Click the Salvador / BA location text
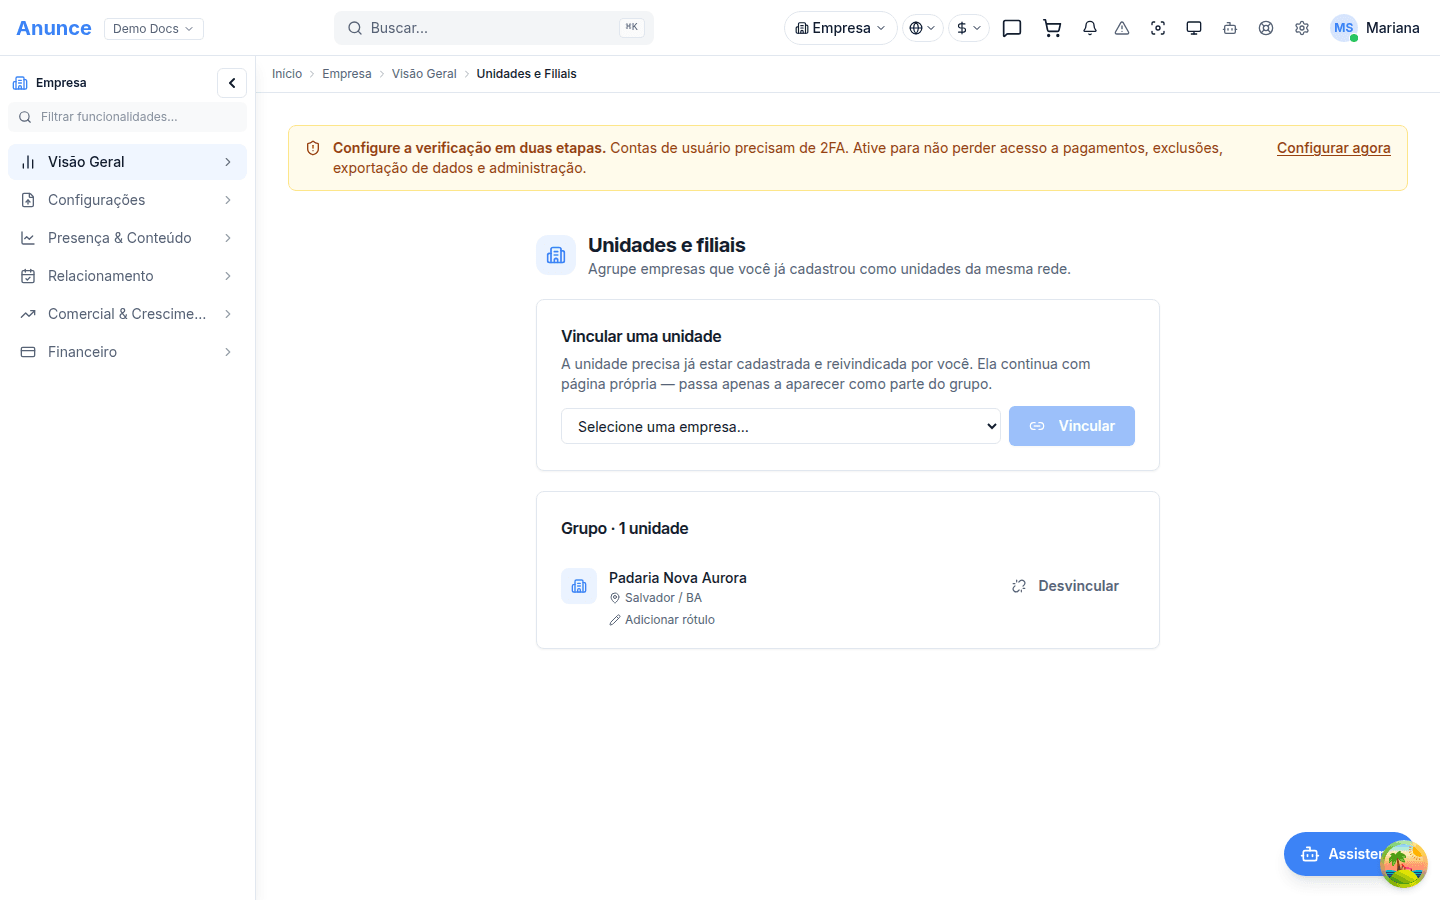This screenshot has height=900, width=1440. click(663, 598)
